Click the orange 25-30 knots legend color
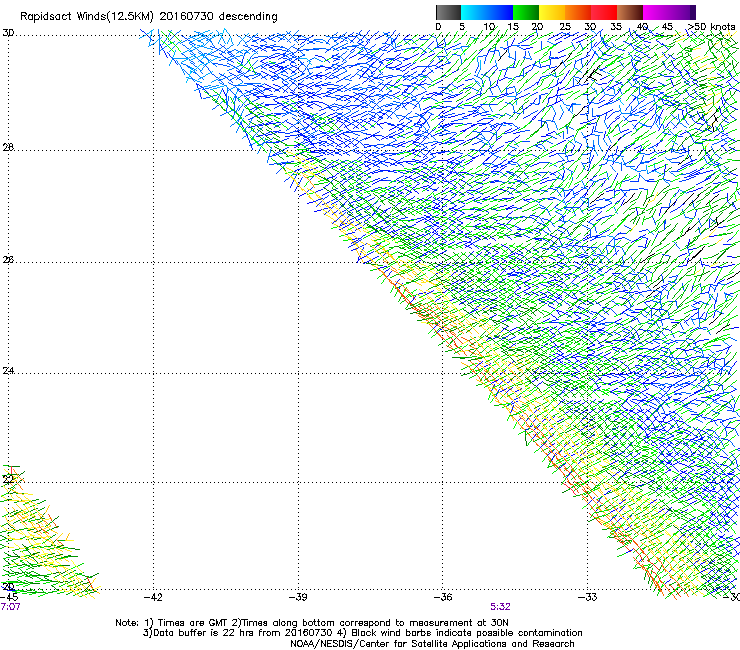Screen dimensions: 740x650 point(578,12)
